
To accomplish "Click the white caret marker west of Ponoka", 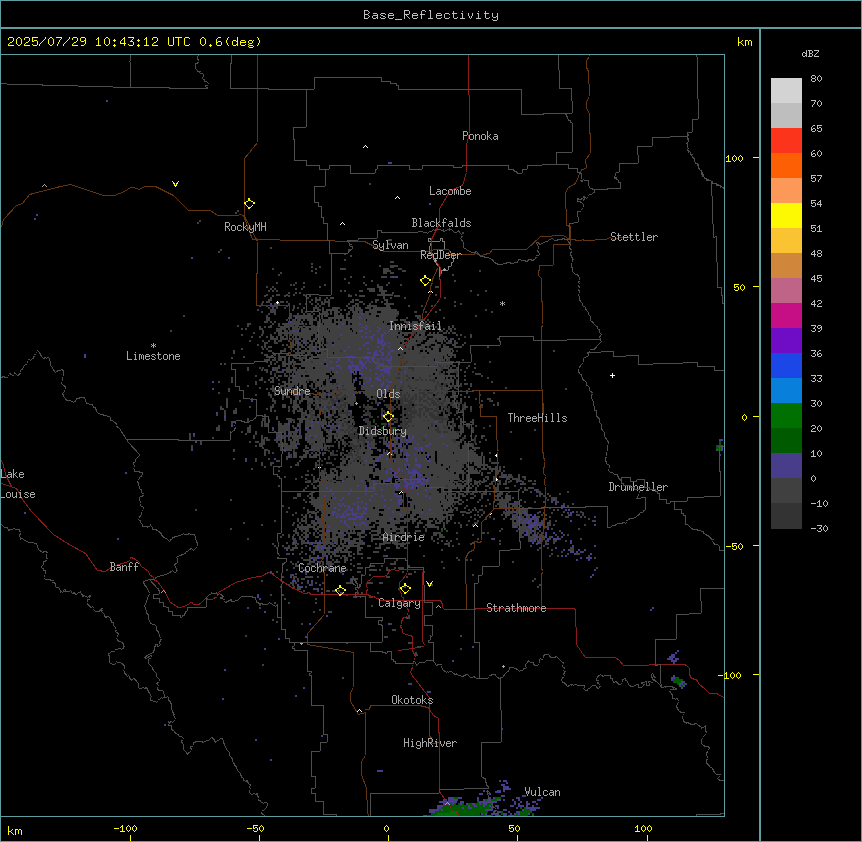I will [x=366, y=147].
